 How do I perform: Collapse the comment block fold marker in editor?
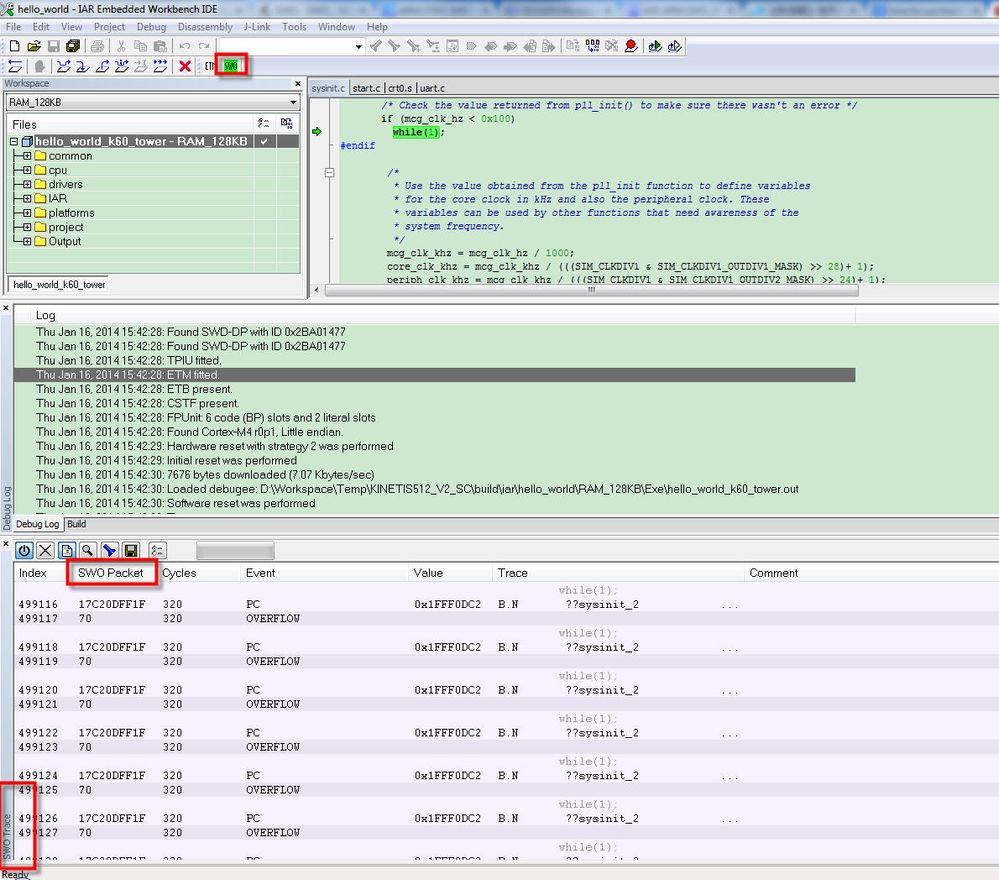tap(329, 172)
